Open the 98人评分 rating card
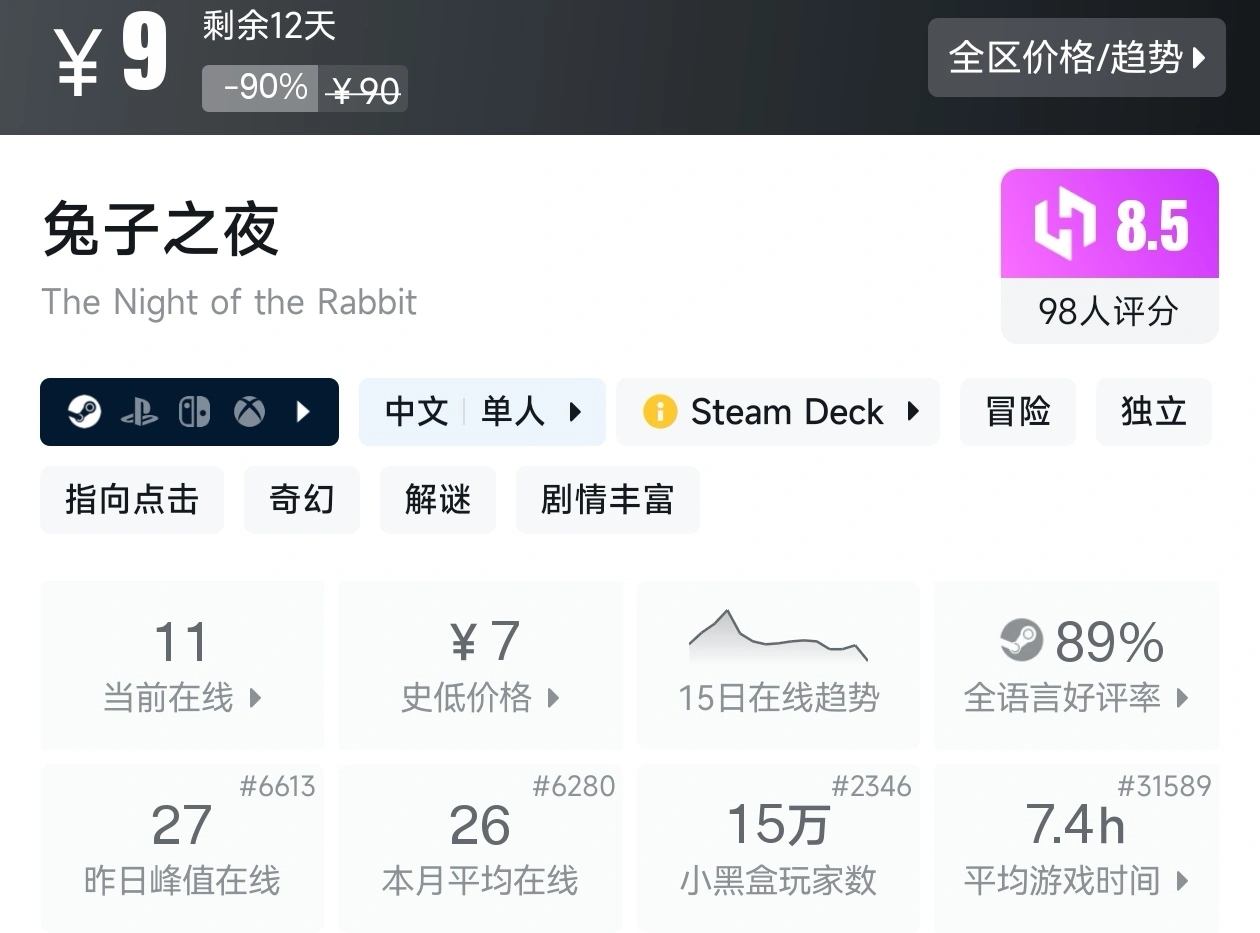 (1109, 312)
